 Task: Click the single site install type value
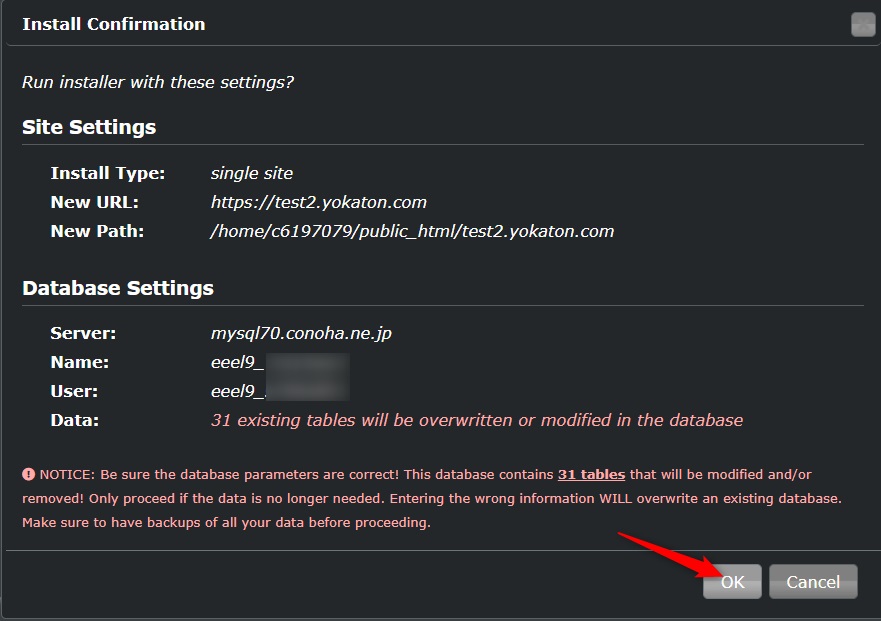click(x=252, y=173)
